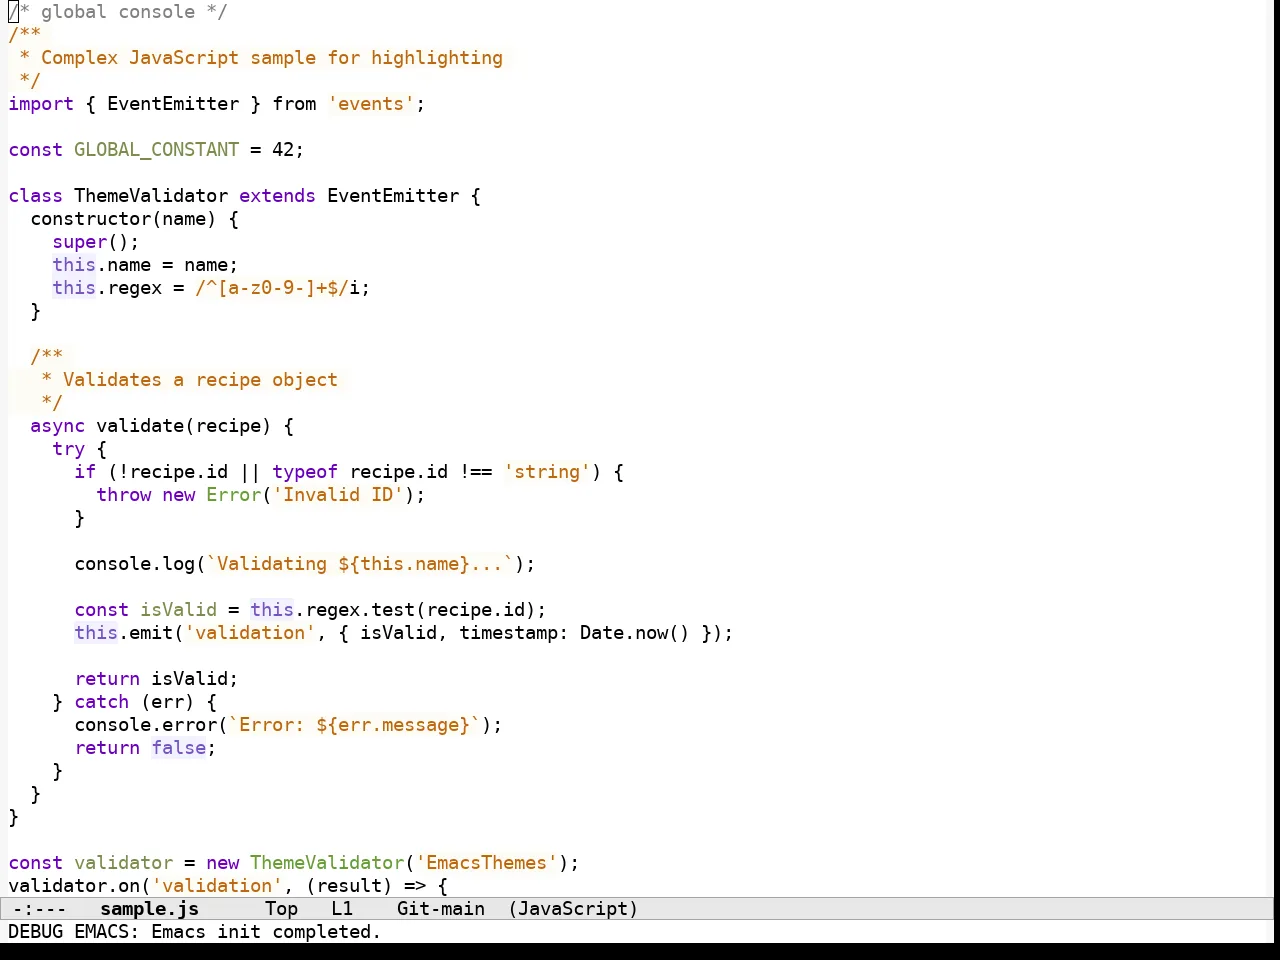Click the sample.js buffer name in mode line
This screenshot has width=1280, height=960.
click(149, 909)
